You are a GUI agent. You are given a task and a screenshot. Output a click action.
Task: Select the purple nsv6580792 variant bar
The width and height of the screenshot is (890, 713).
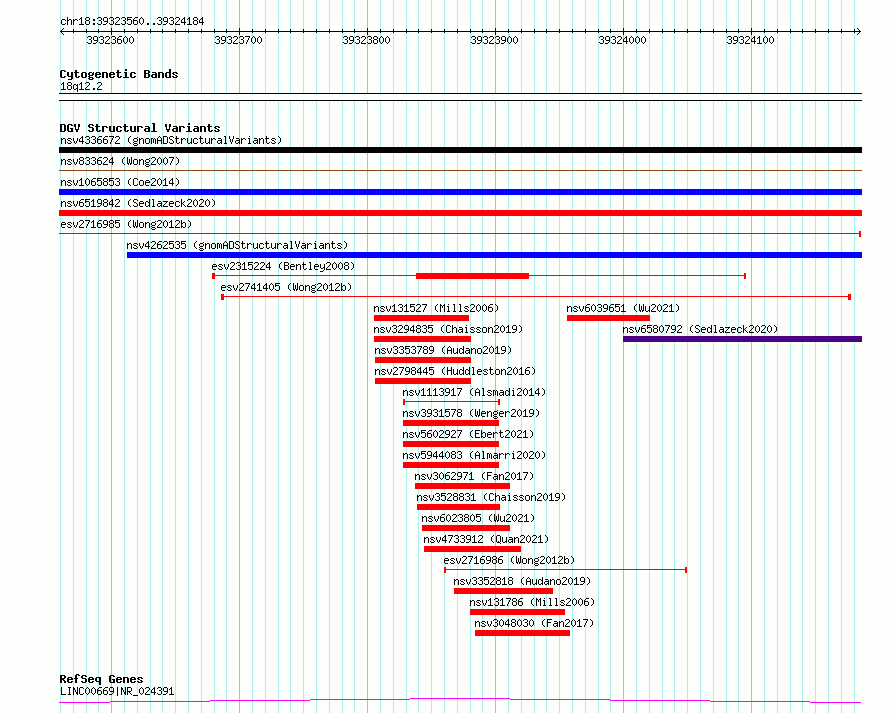click(x=742, y=339)
